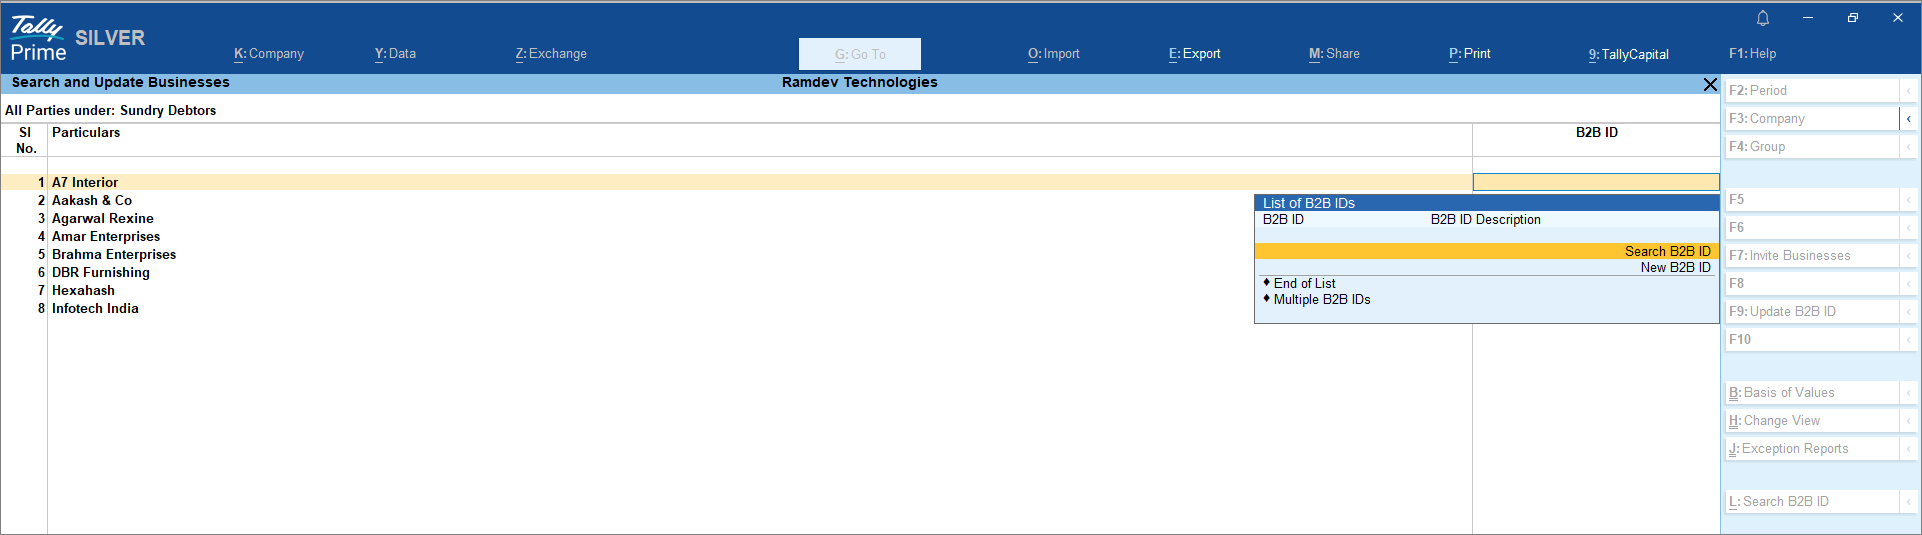Expand the F3: Company chevron arrow

coord(1908,119)
